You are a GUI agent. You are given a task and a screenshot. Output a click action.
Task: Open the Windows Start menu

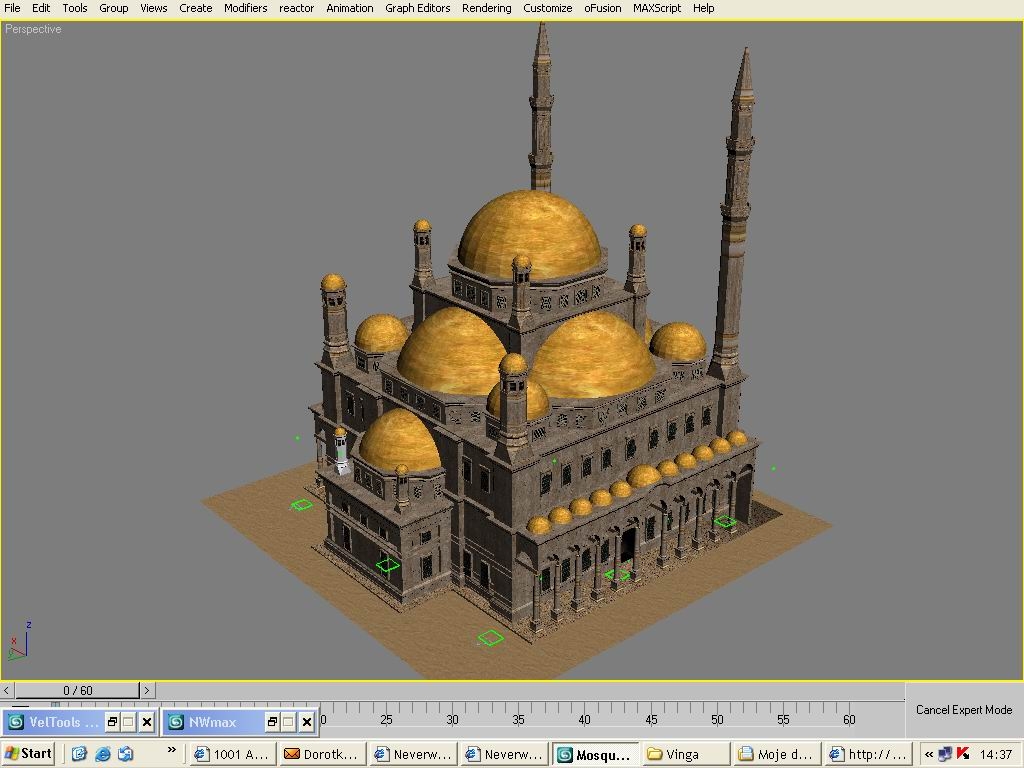(x=28, y=754)
